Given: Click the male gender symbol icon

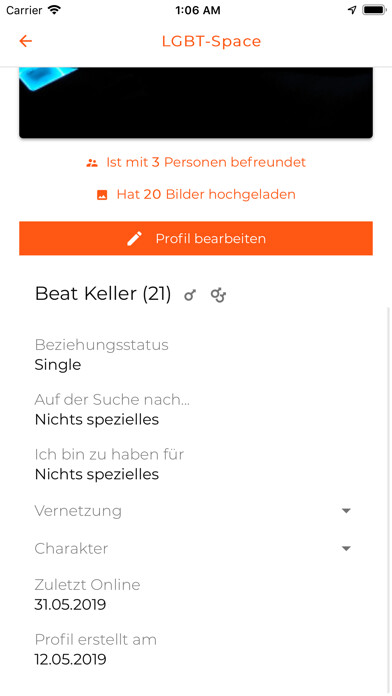Looking at the screenshot, I should (x=190, y=295).
